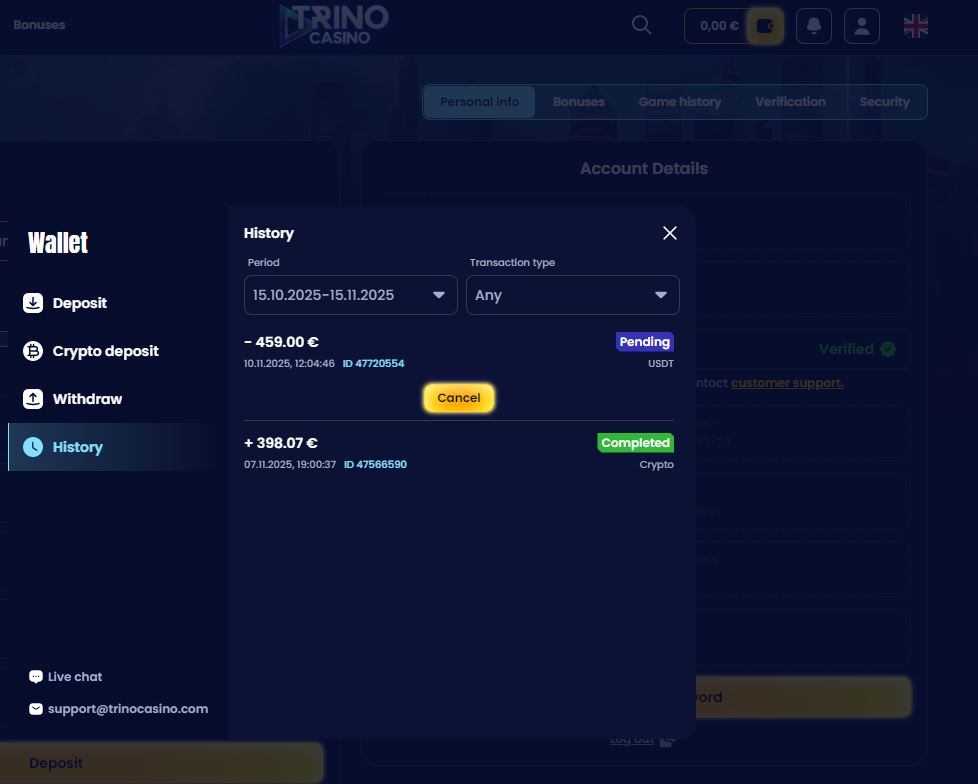The image size is (978, 784).
Task: Click the customer support link
Action: tap(786, 383)
